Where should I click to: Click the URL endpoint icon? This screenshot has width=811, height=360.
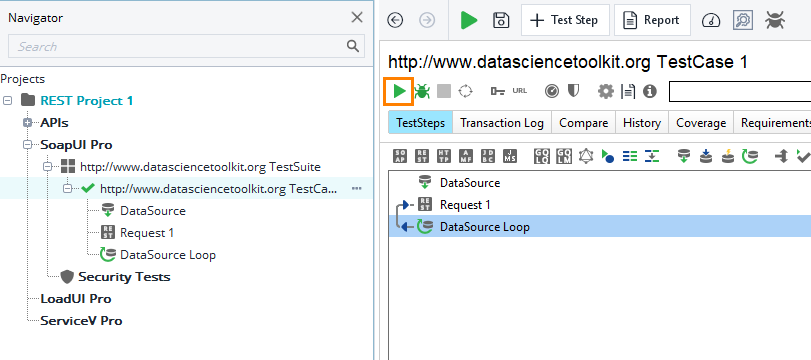coord(520,91)
